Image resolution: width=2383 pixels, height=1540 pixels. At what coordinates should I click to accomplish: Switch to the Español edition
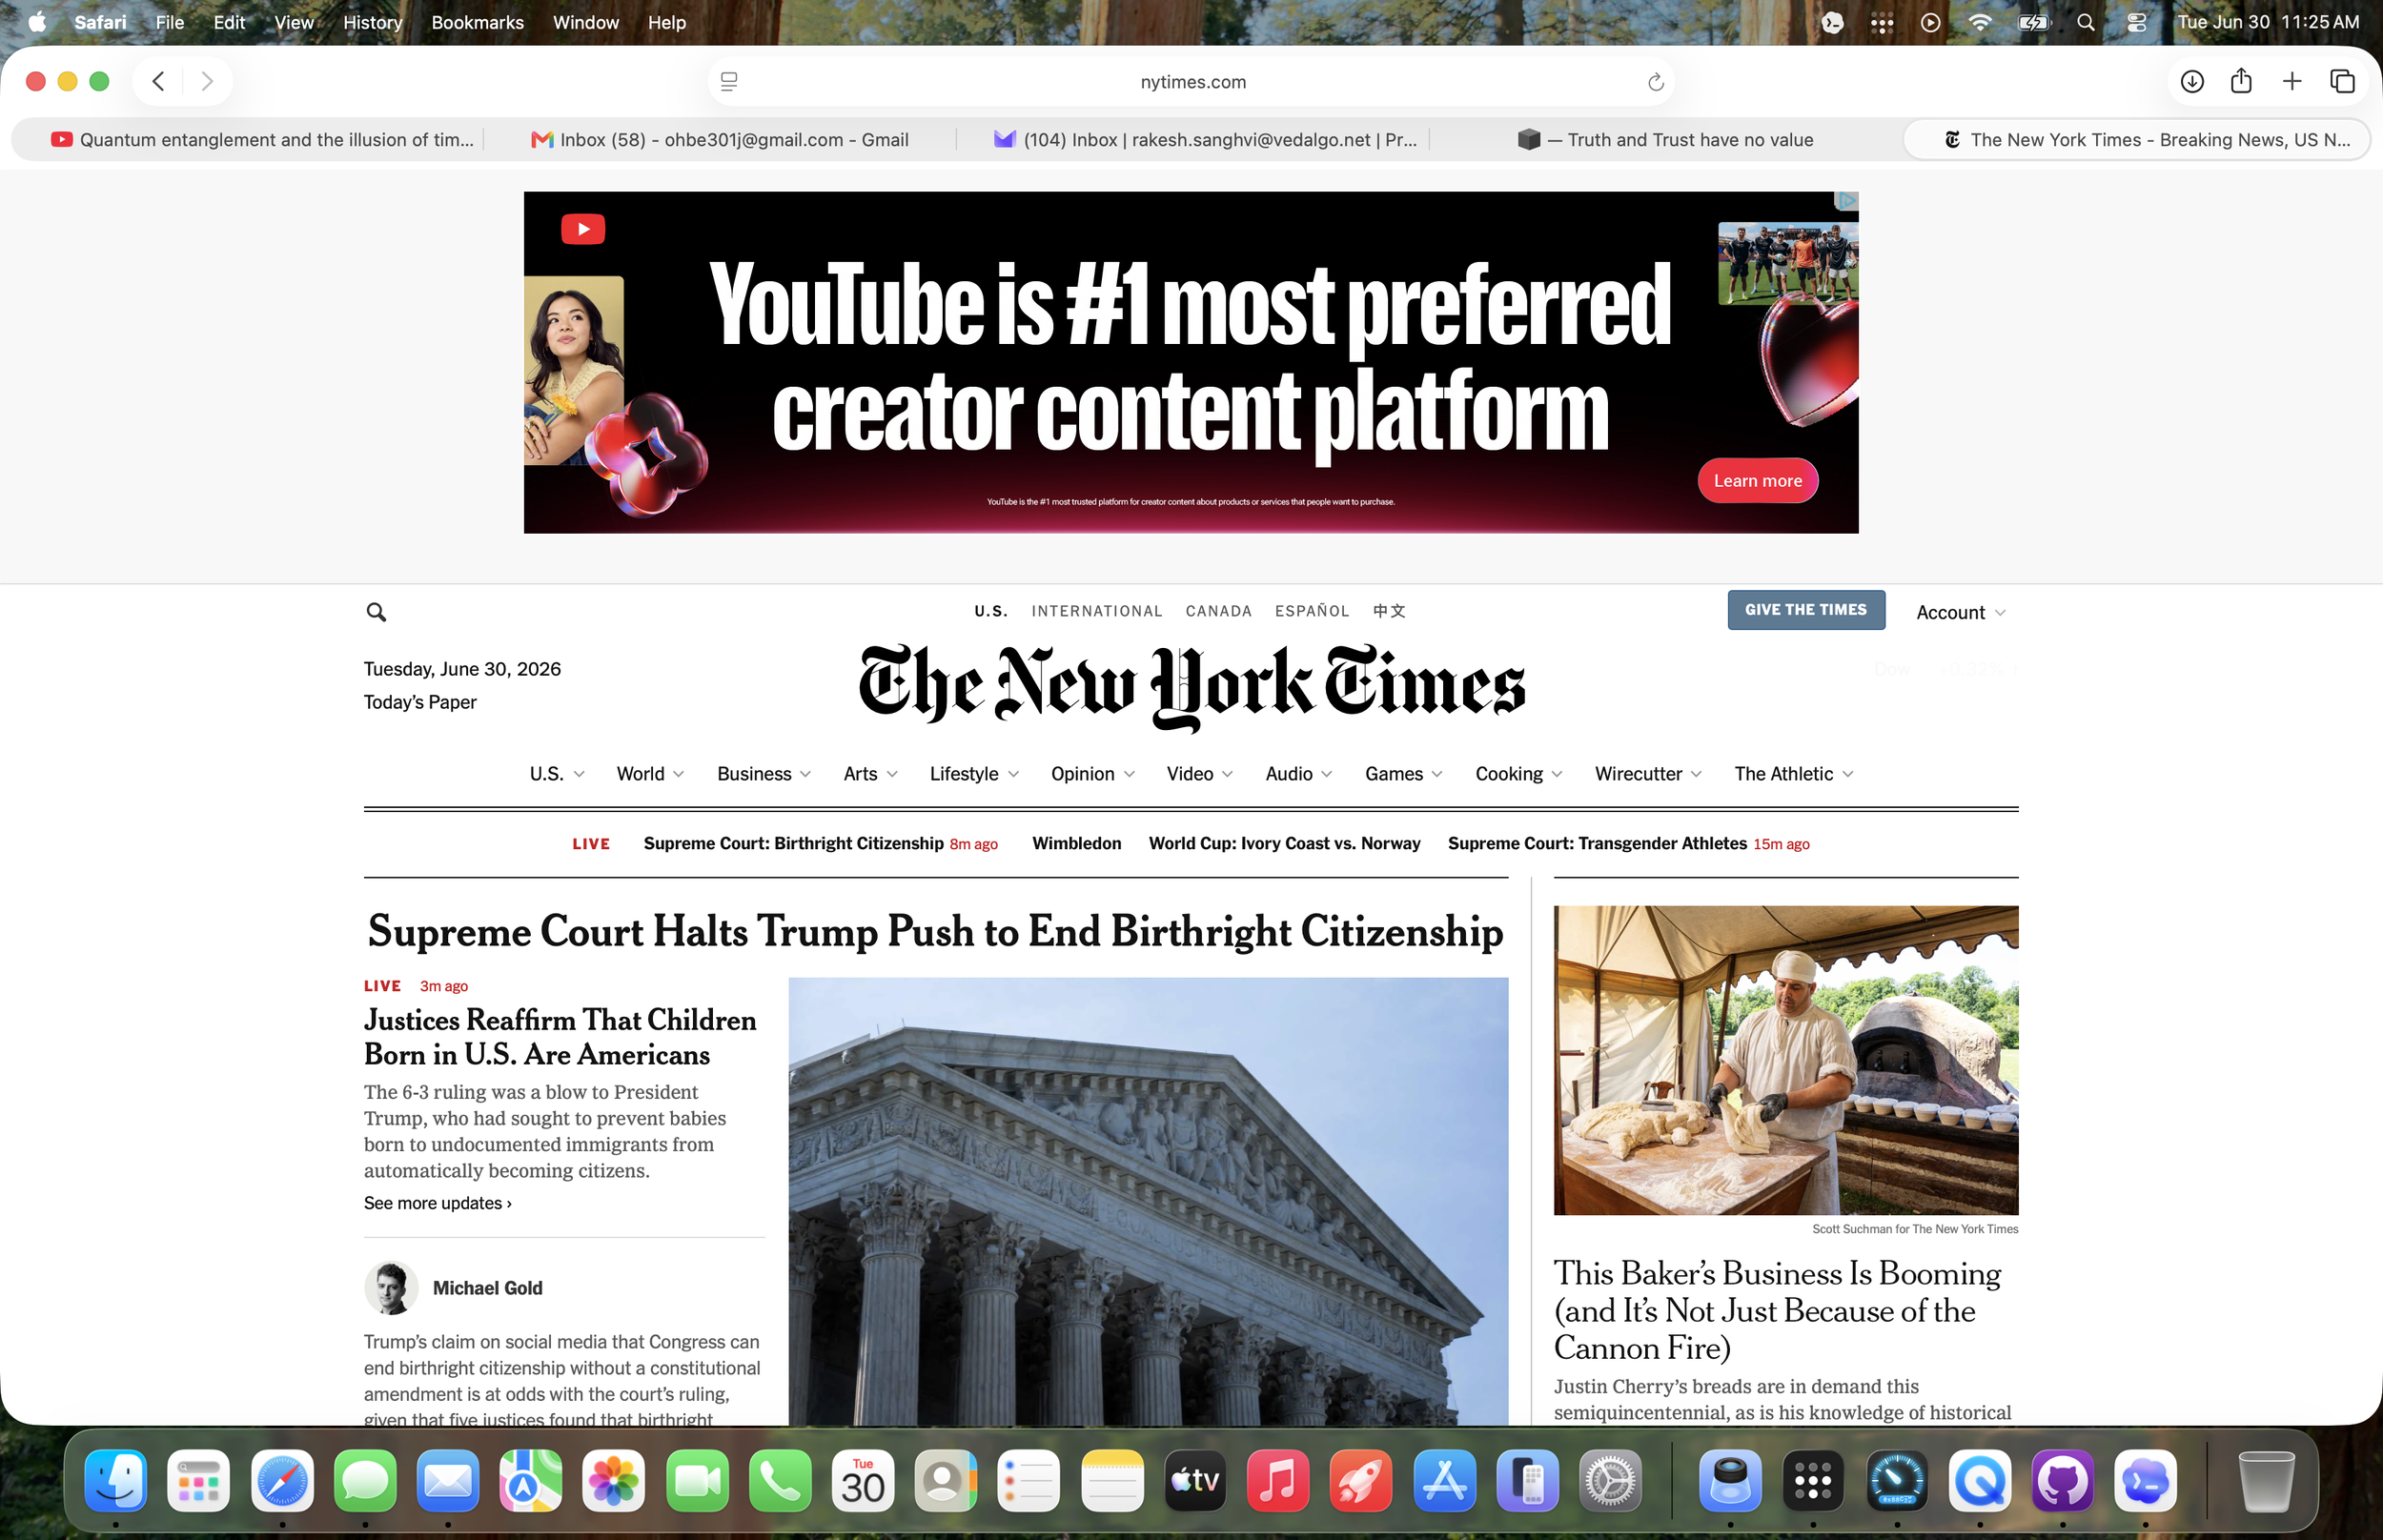coord(1311,611)
